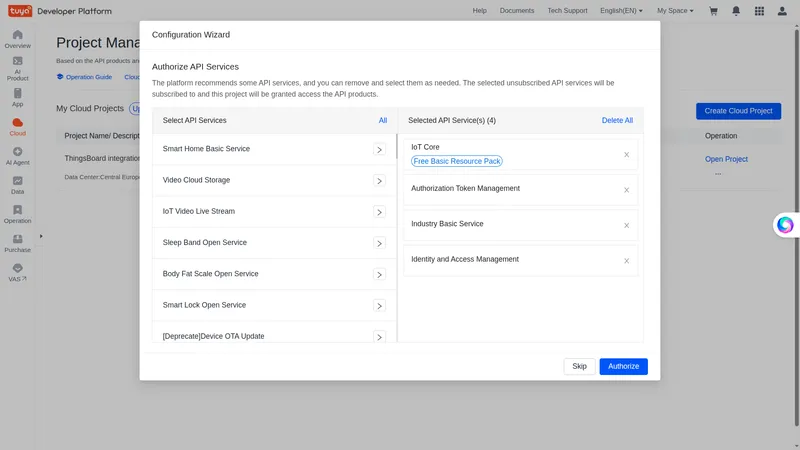Open the Operation Guide link
Image resolution: width=800 pixels, height=450 pixels.
84,77
